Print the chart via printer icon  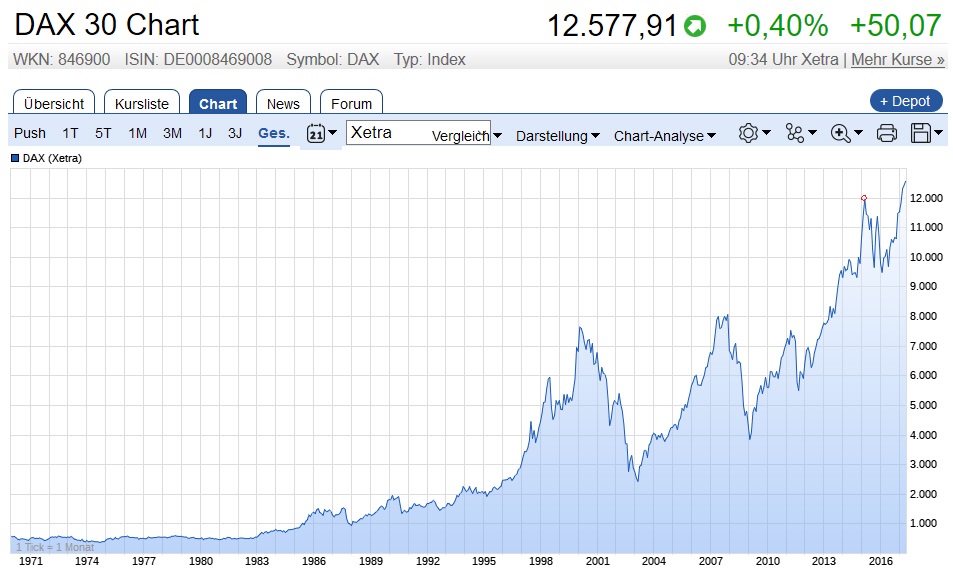(x=887, y=133)
